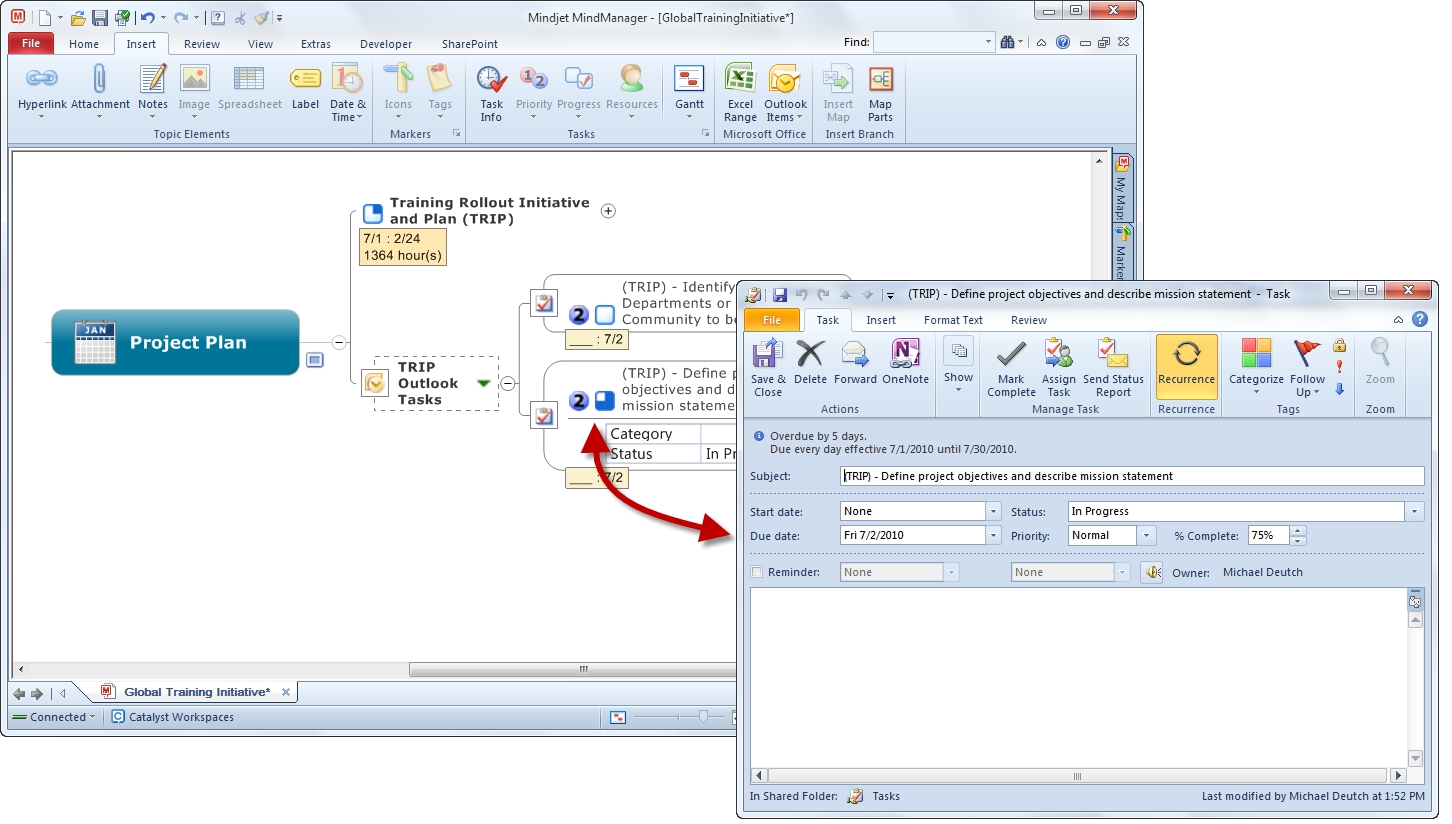Switch to the Review ribbon tab
1452x824 pixels.
pyautogui.click(x=202, y=44)
